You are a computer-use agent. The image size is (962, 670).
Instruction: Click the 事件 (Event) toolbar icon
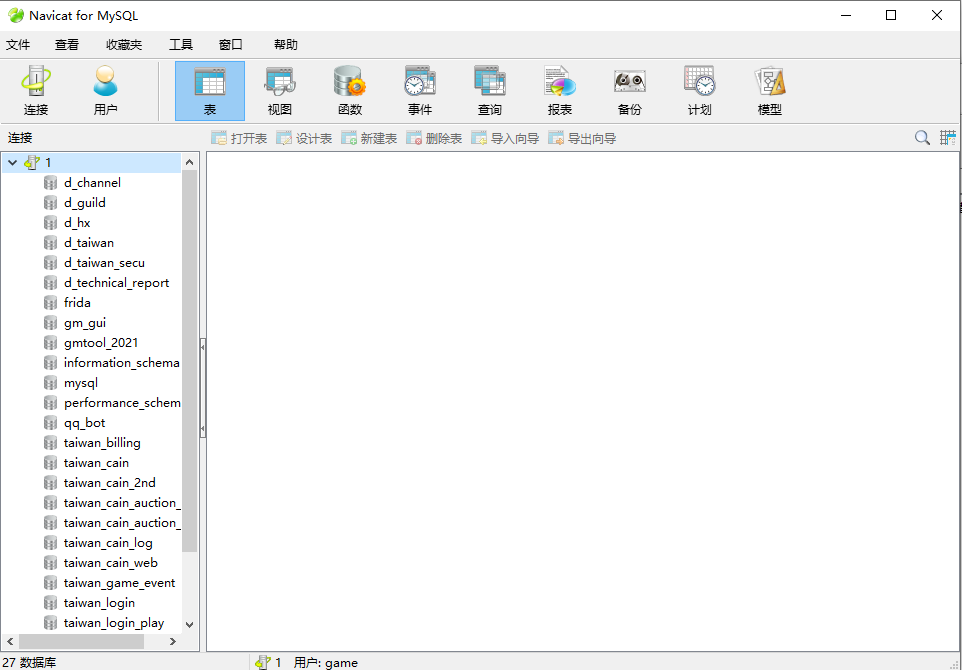tap(419, 91)
